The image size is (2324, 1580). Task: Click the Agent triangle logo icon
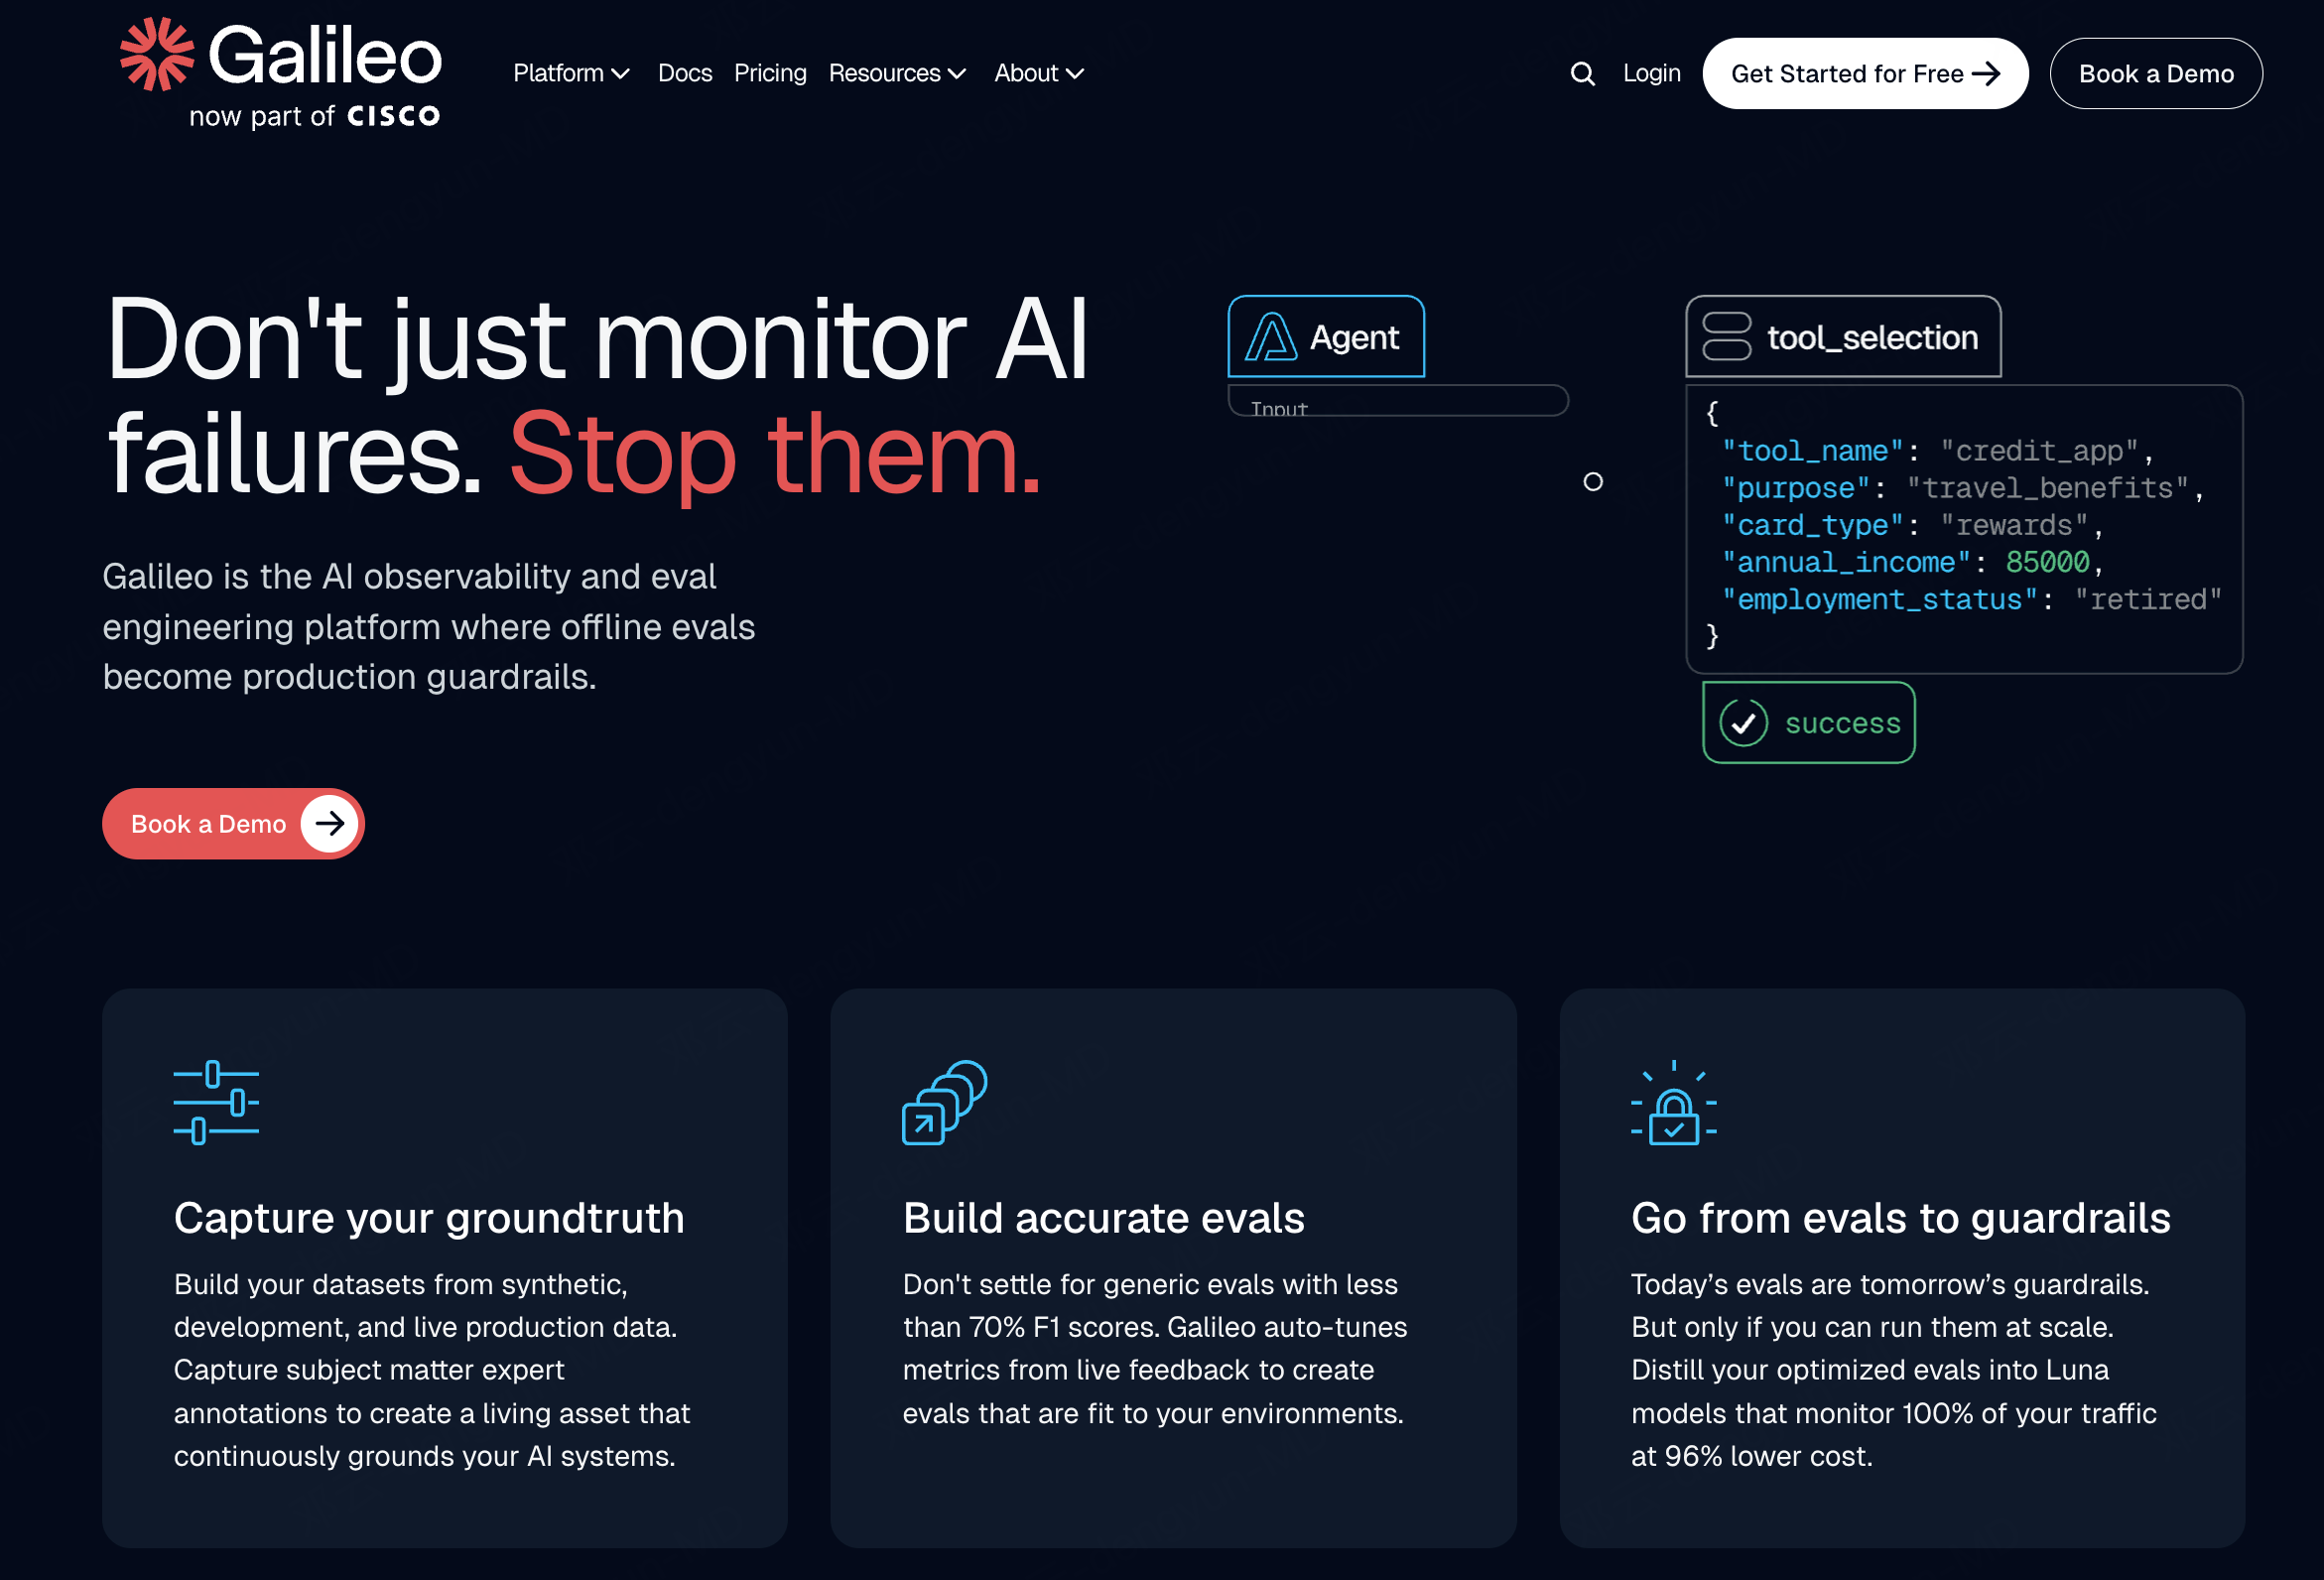pyautogui.click(x=1270, y=337)
